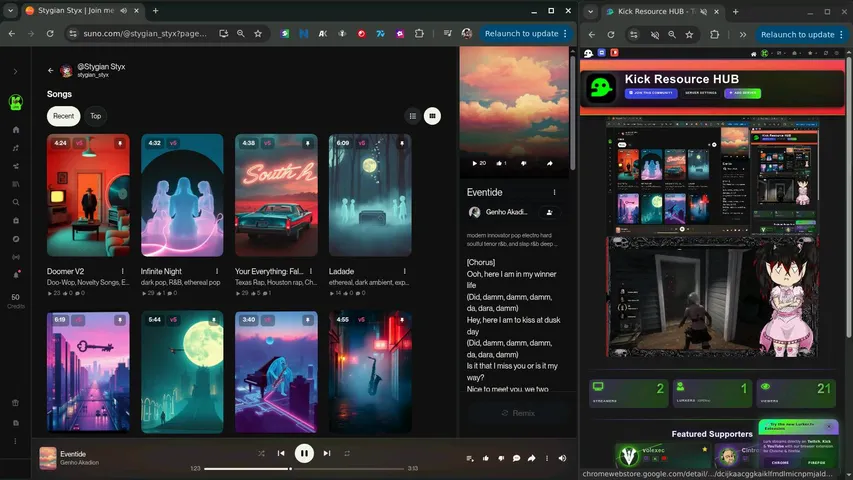Open the play queue icon in player bar
This screenshot has height=480, width=853.
(469, 458)
